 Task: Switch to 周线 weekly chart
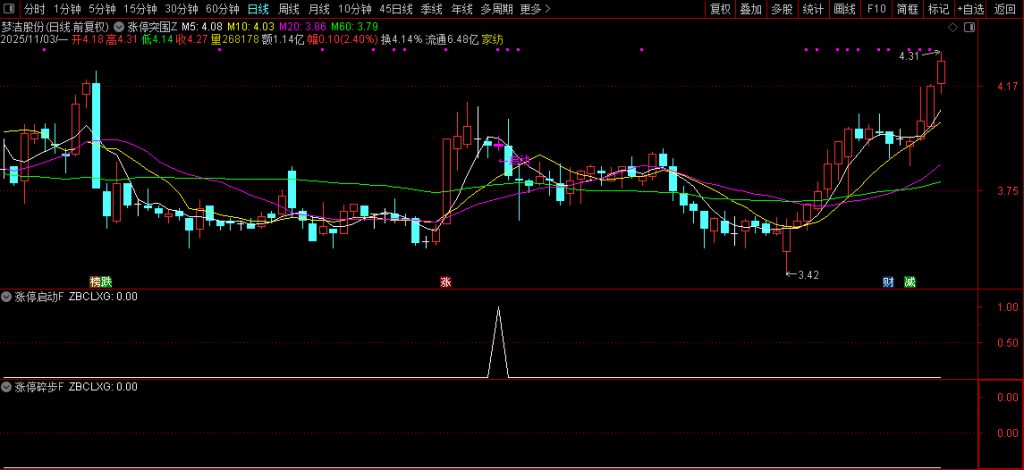(289, 9)
